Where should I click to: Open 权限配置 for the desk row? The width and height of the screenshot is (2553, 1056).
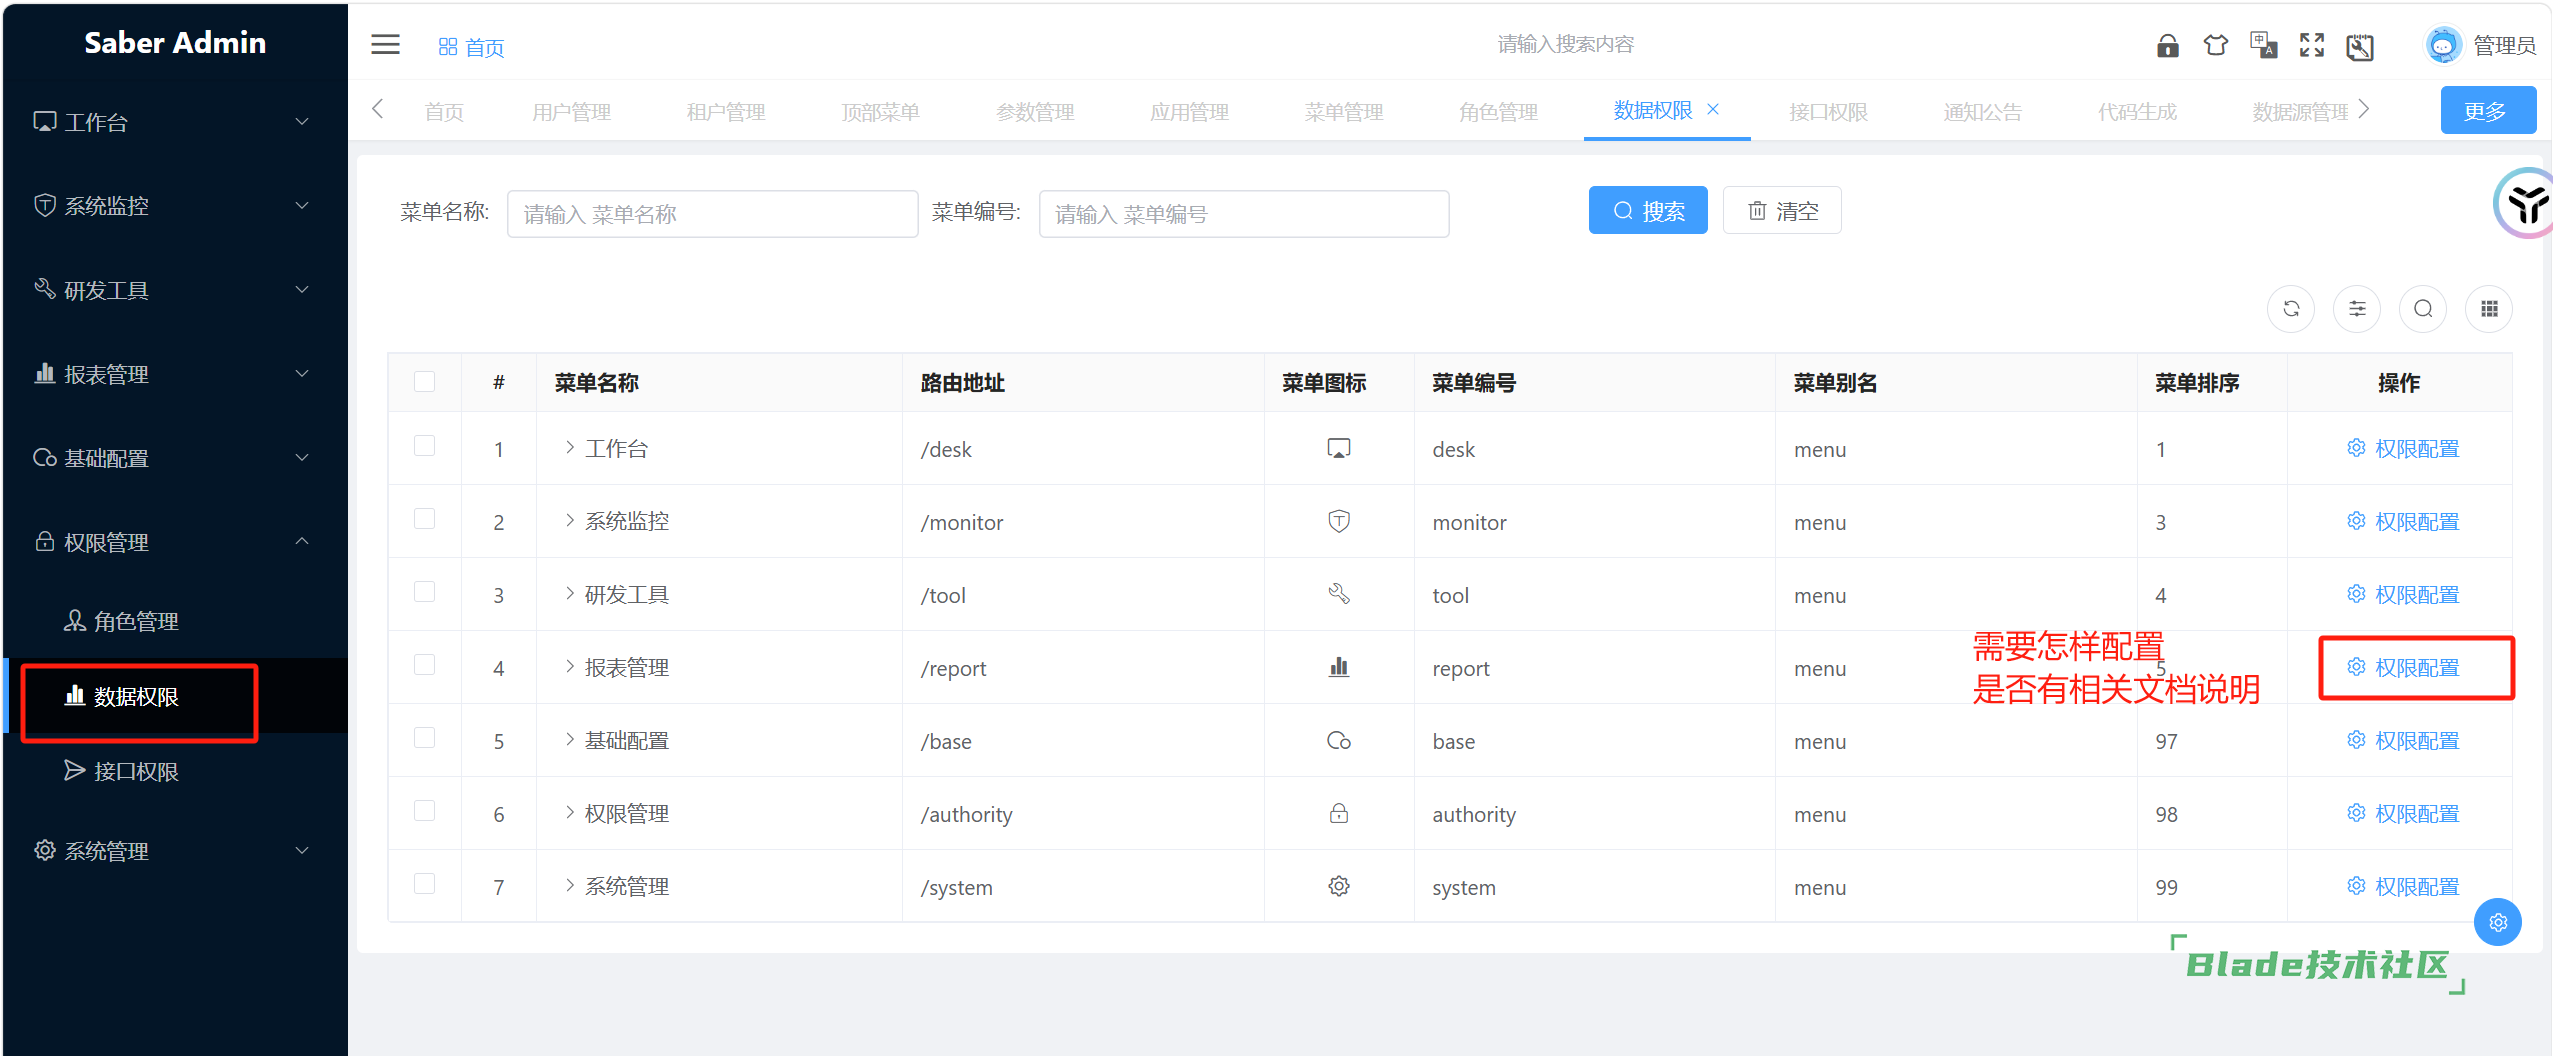pos(2403,449)
